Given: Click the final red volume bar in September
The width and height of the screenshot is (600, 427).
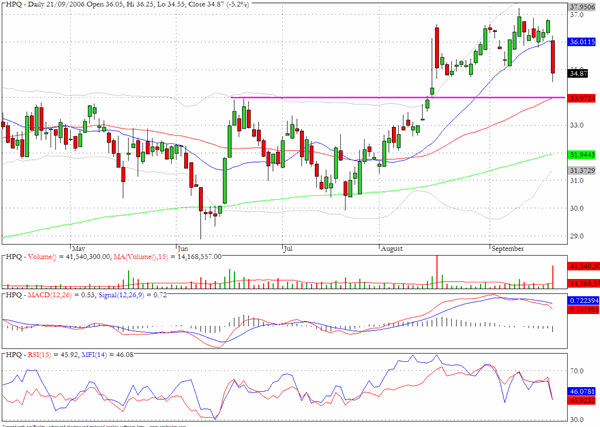Looking at the screenshot, I should [x=553, y=277].
